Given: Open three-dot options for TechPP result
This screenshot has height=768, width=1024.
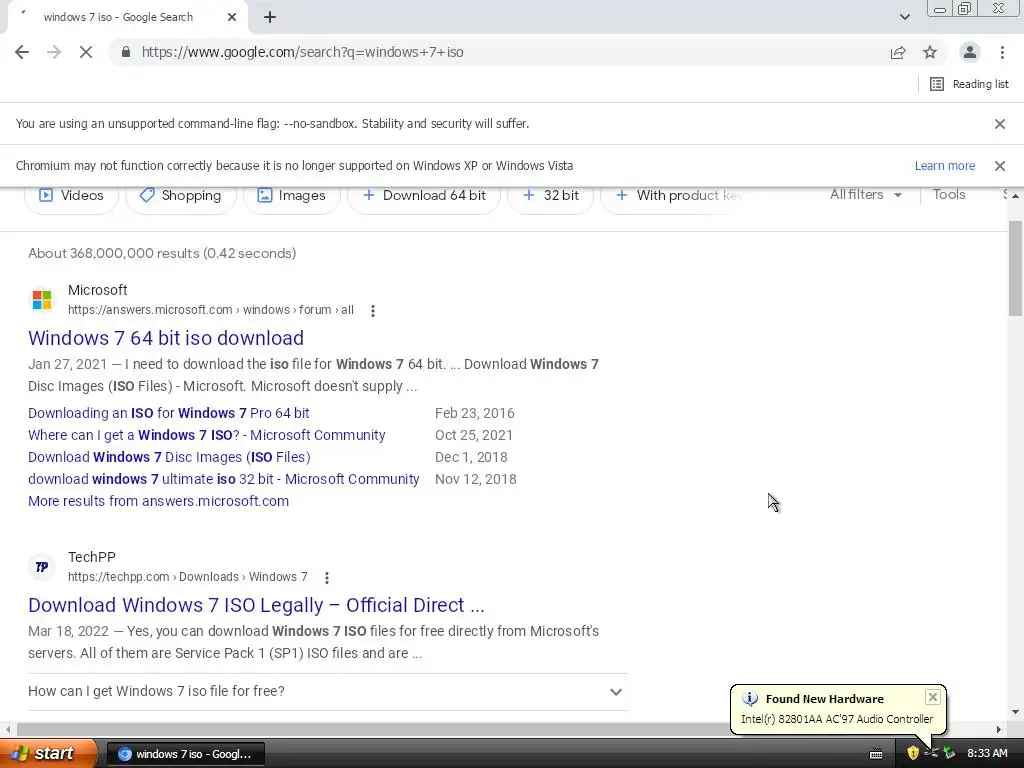Looking at the screenshot, I should (327, 578).
